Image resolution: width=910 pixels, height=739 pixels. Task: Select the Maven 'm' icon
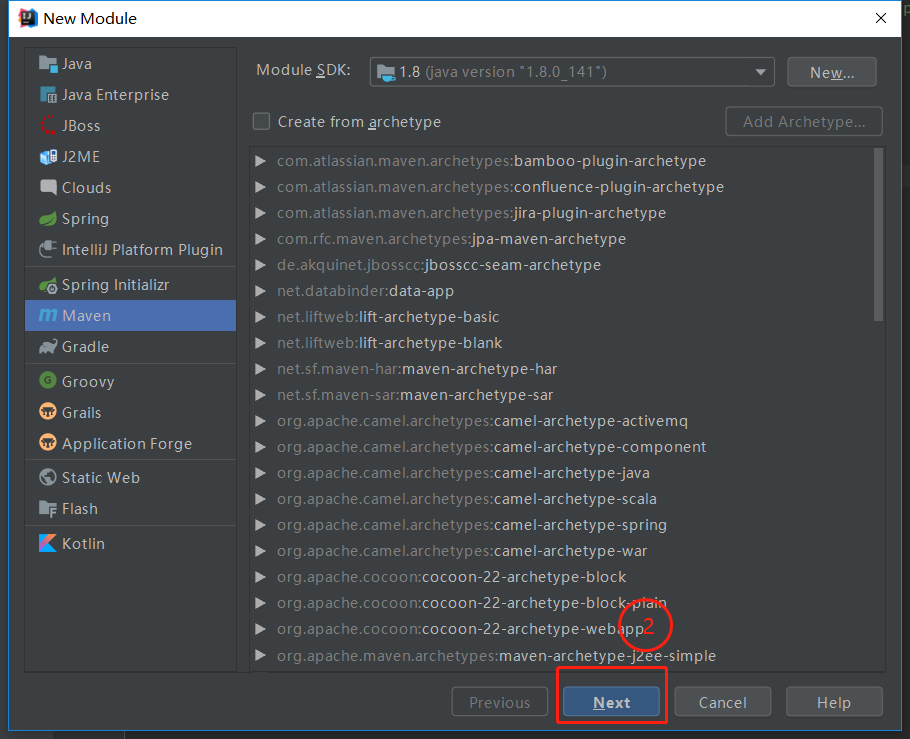pyautogui.click(x=48, y=315)
